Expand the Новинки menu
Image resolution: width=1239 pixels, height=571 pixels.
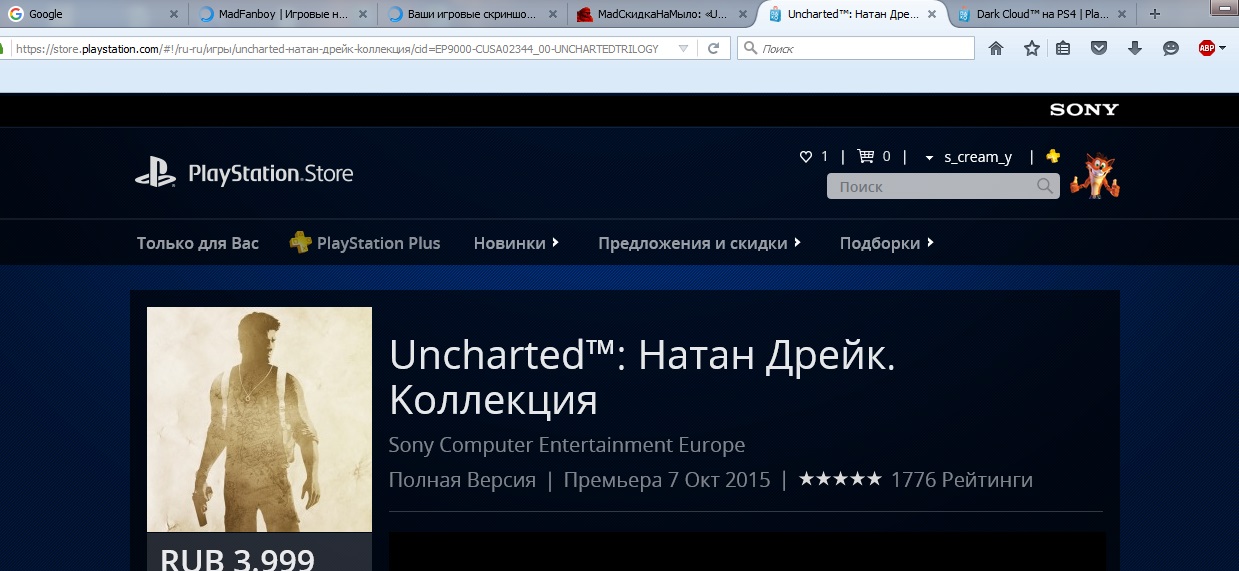(516, 243)
